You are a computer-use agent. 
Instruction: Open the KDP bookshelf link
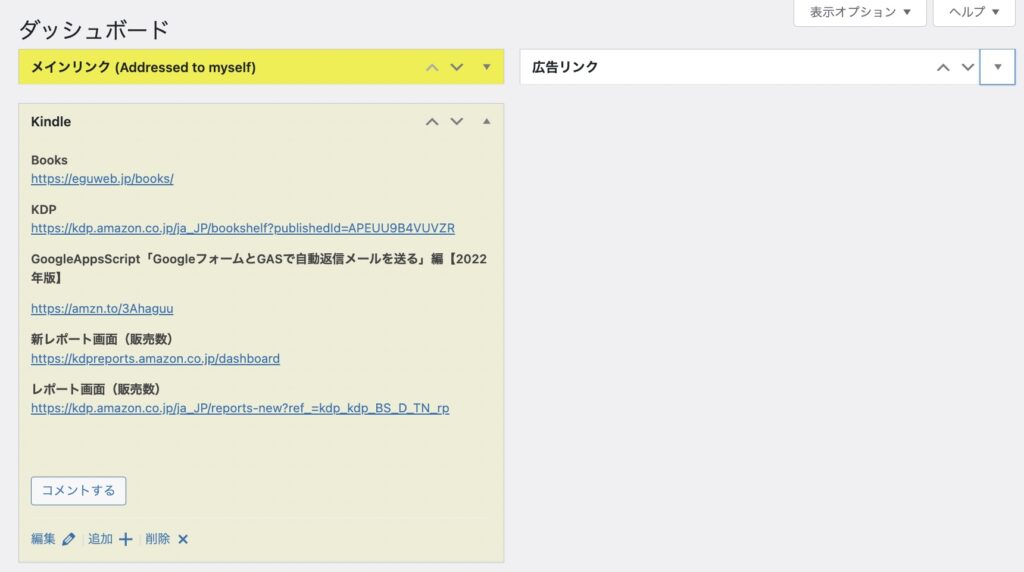tap(242, 228)
